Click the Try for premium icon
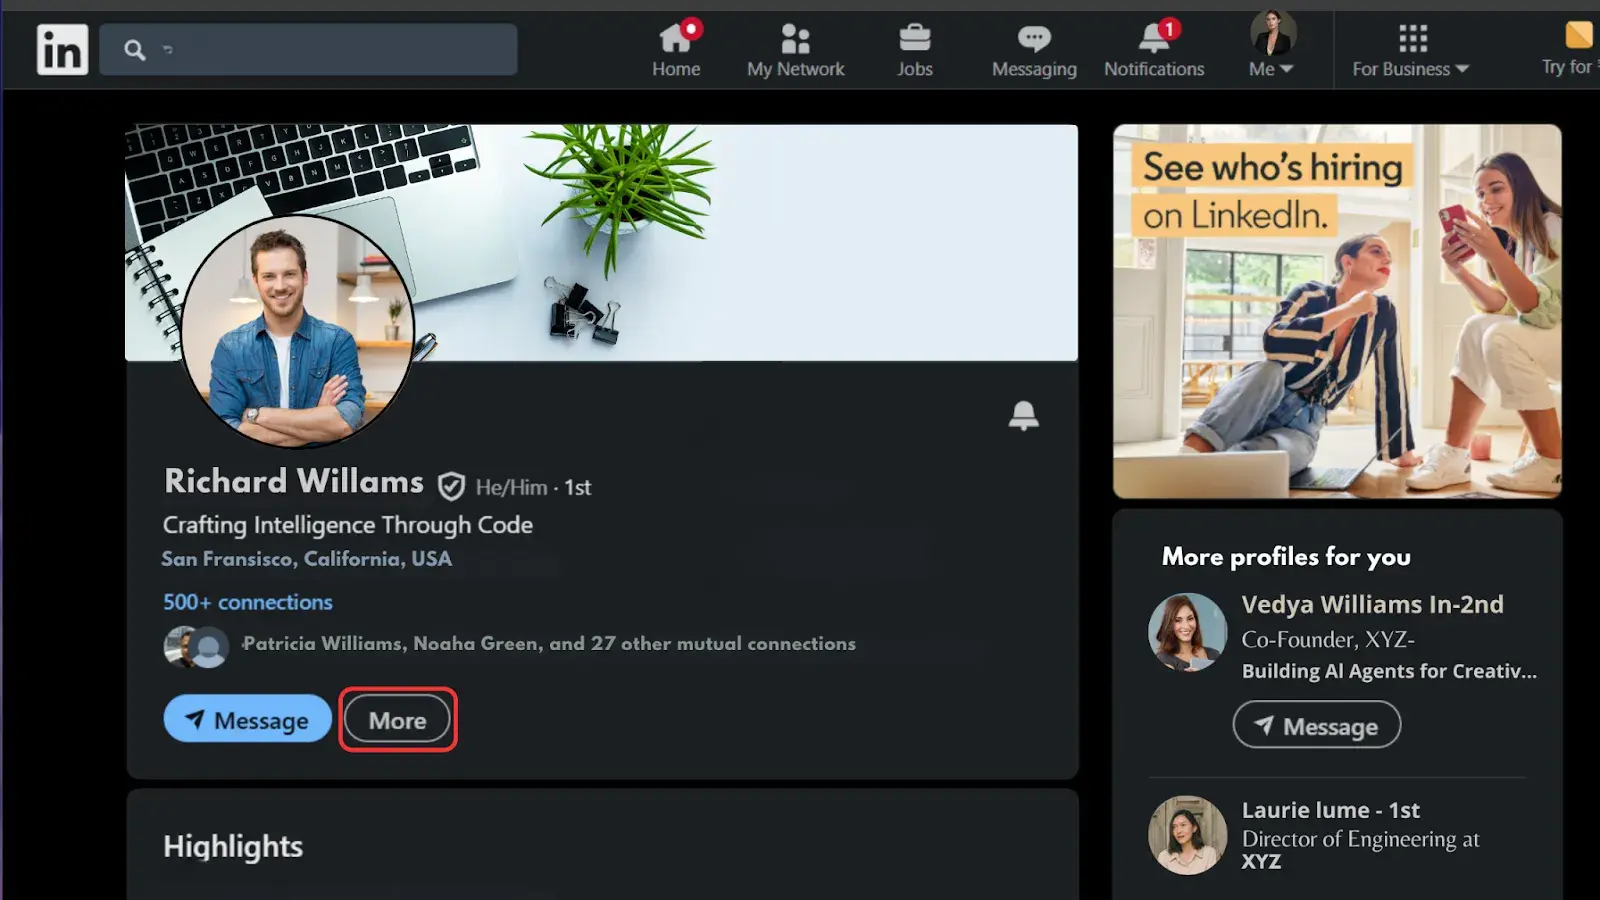This screenshot has height=900, width=1600. pos(1578,35)
